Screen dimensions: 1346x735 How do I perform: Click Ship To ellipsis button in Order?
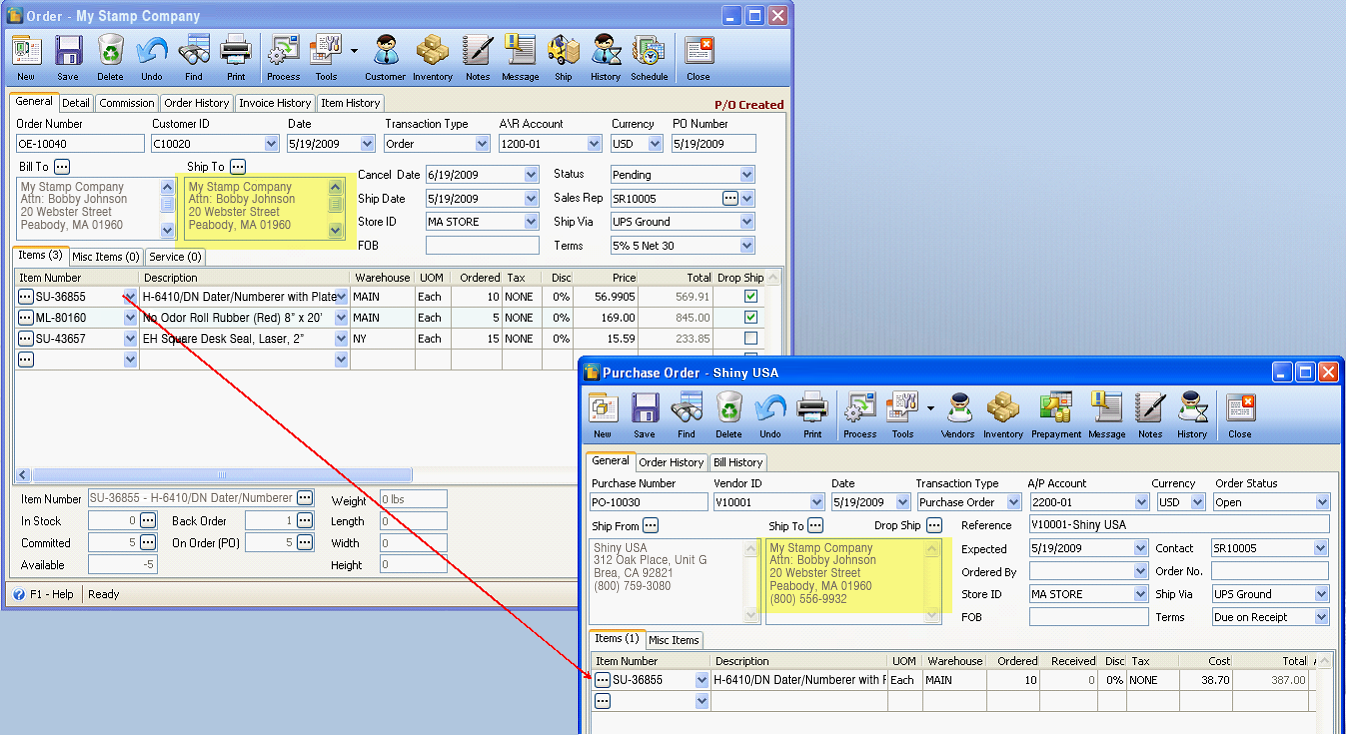[x=238, y=167]
